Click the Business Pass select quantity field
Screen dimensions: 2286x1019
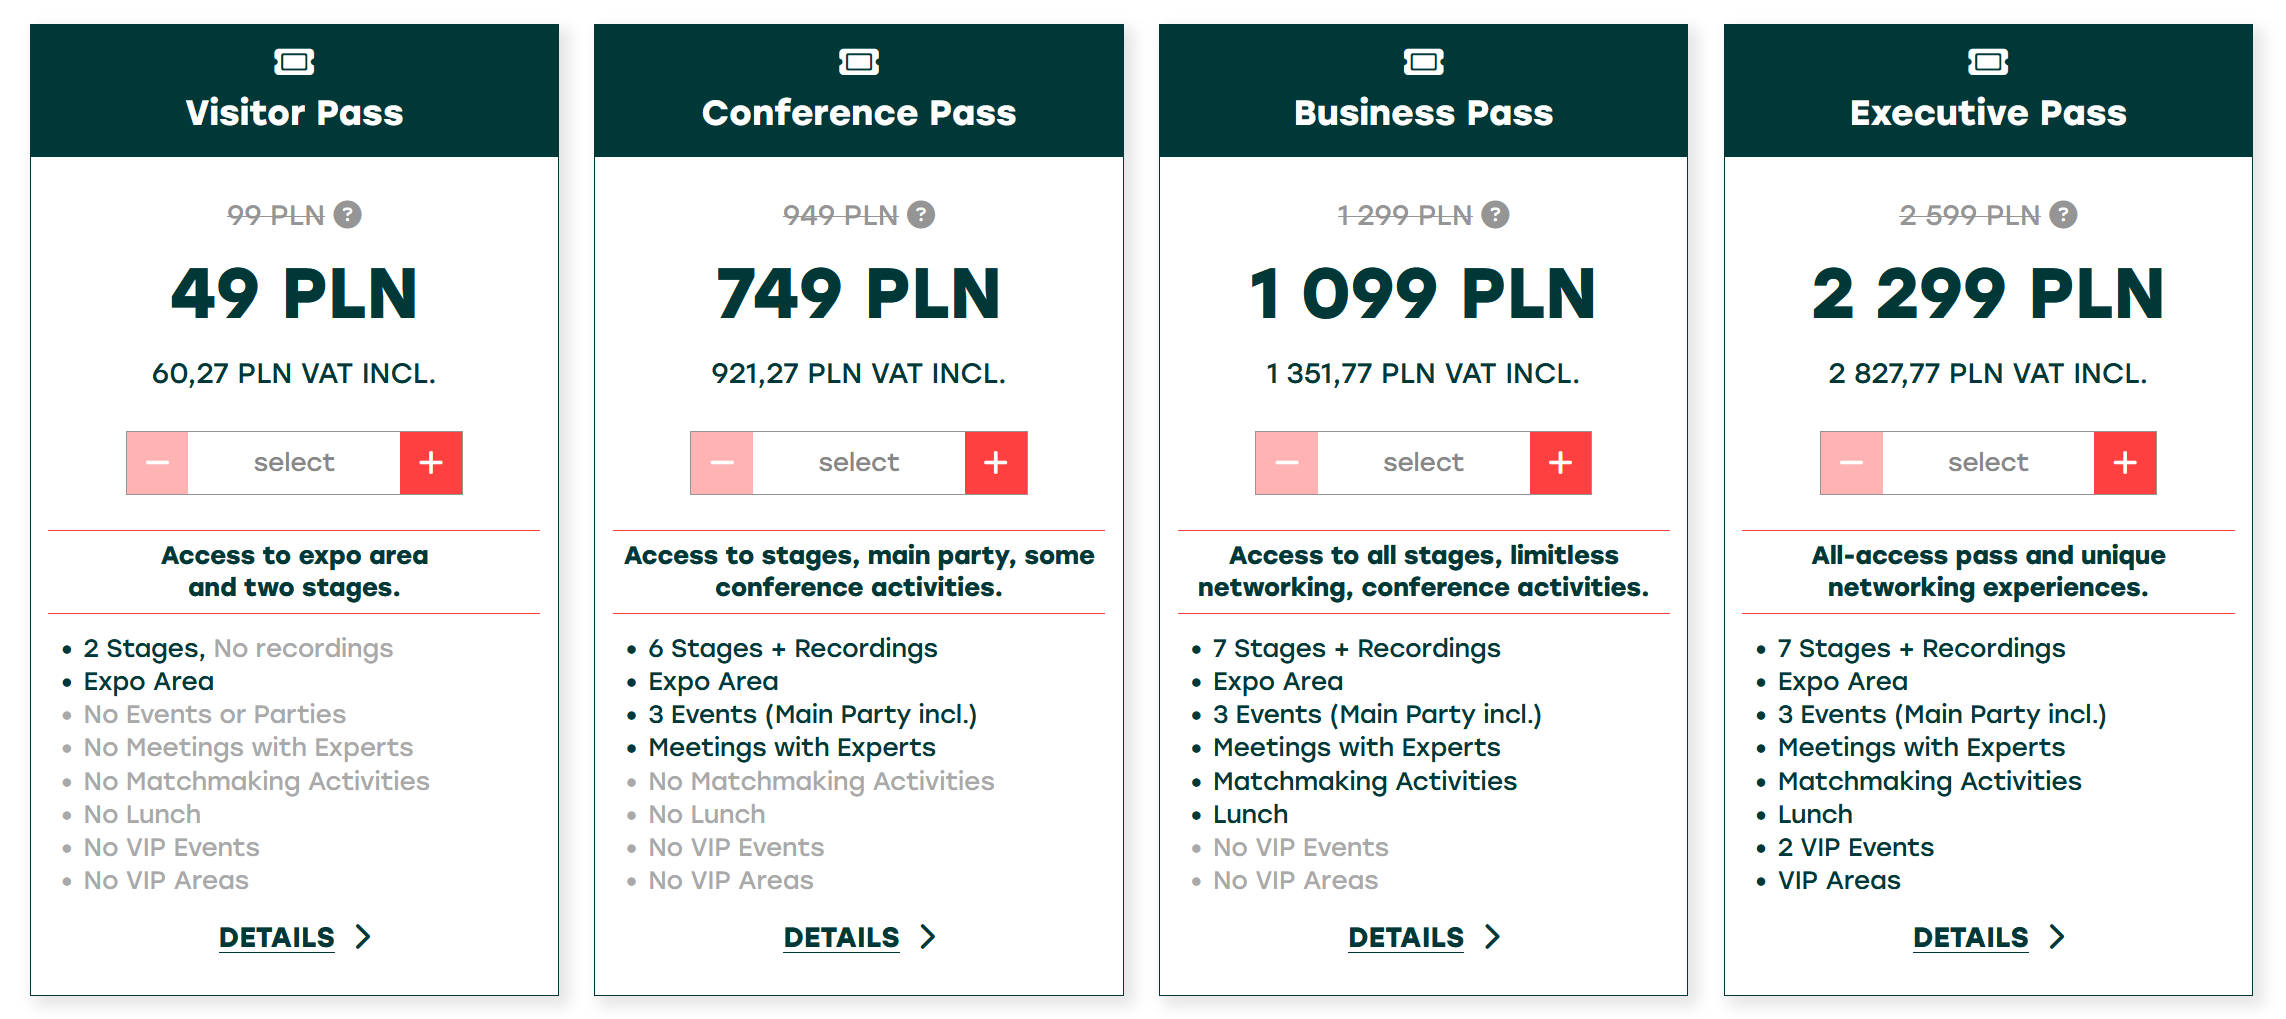click(x=1423, y=463)
